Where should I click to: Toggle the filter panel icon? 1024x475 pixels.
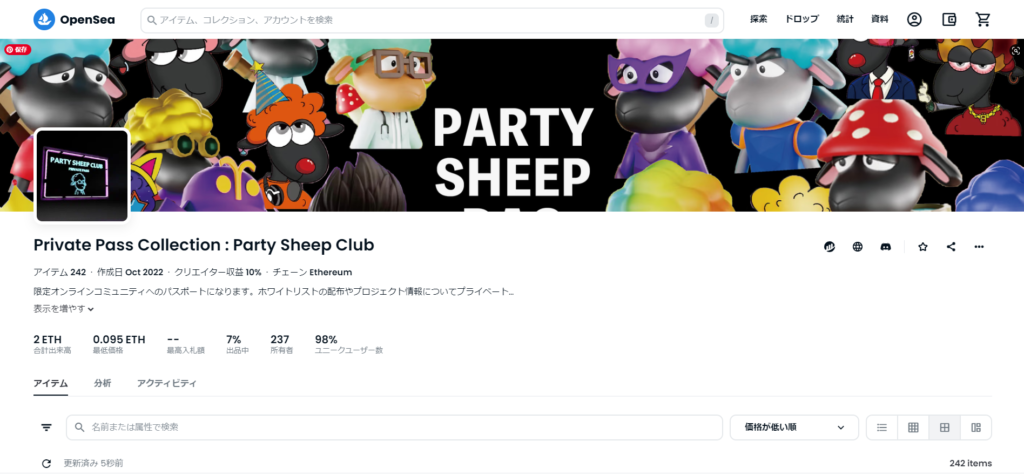46,427
